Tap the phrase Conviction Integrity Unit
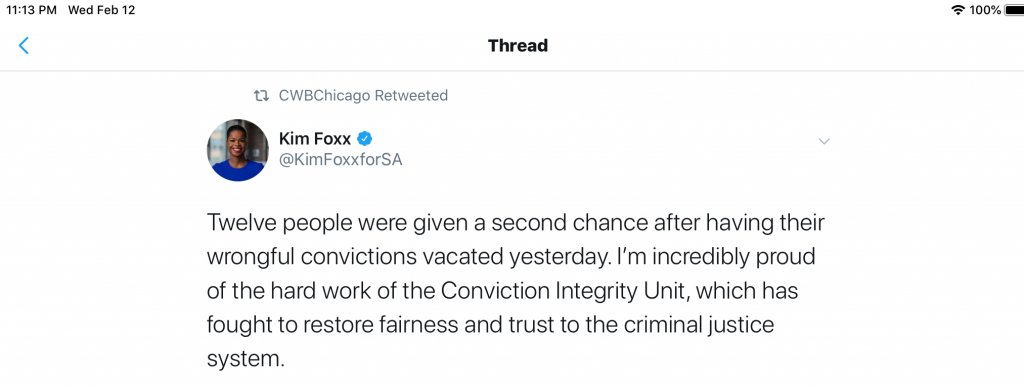 coord(565,290)
